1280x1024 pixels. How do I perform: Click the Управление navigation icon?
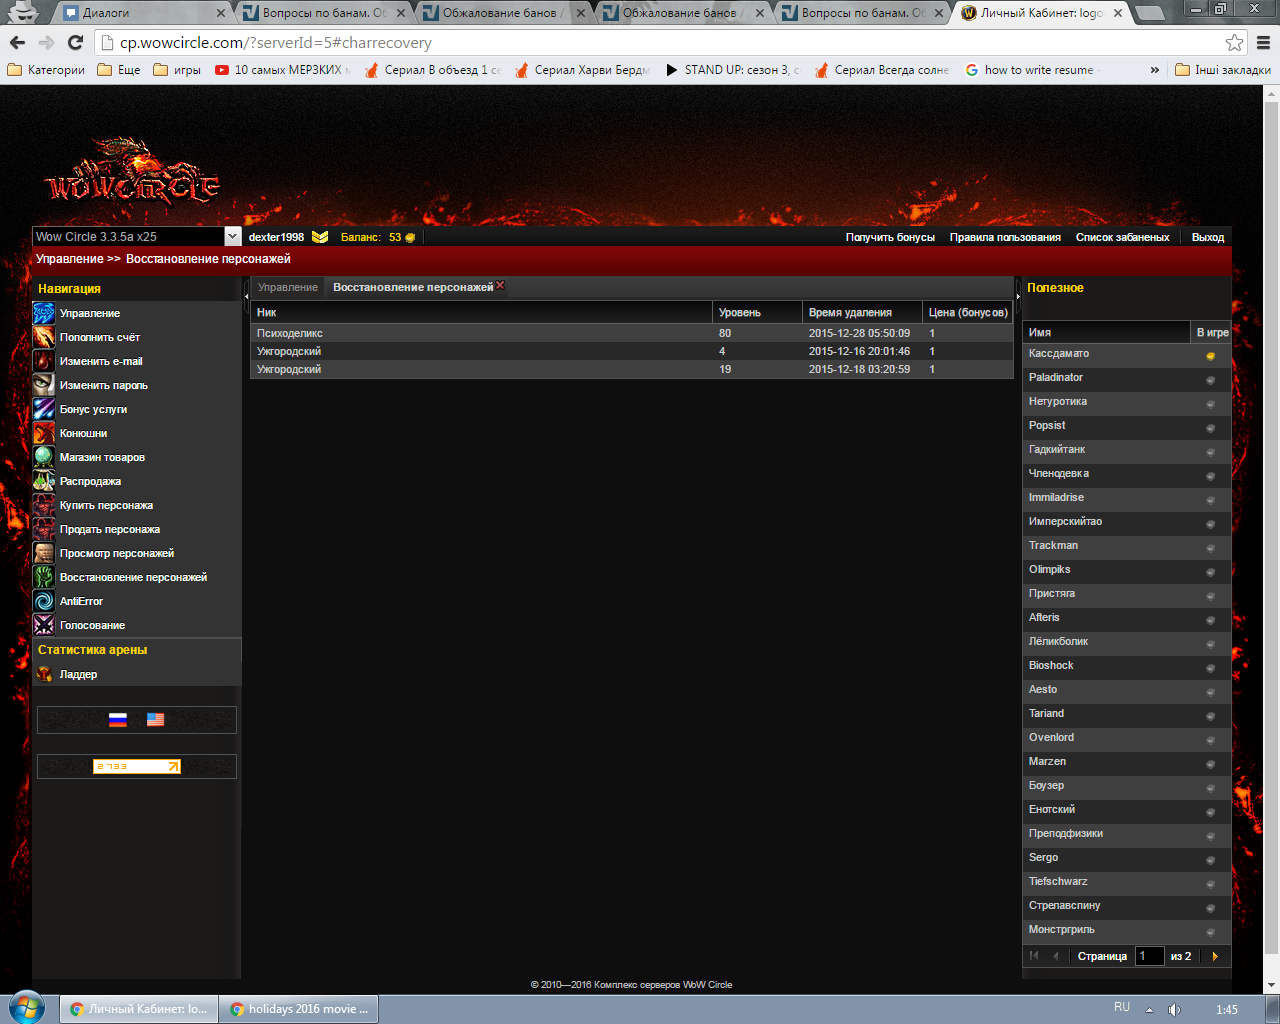coord(44,313)
